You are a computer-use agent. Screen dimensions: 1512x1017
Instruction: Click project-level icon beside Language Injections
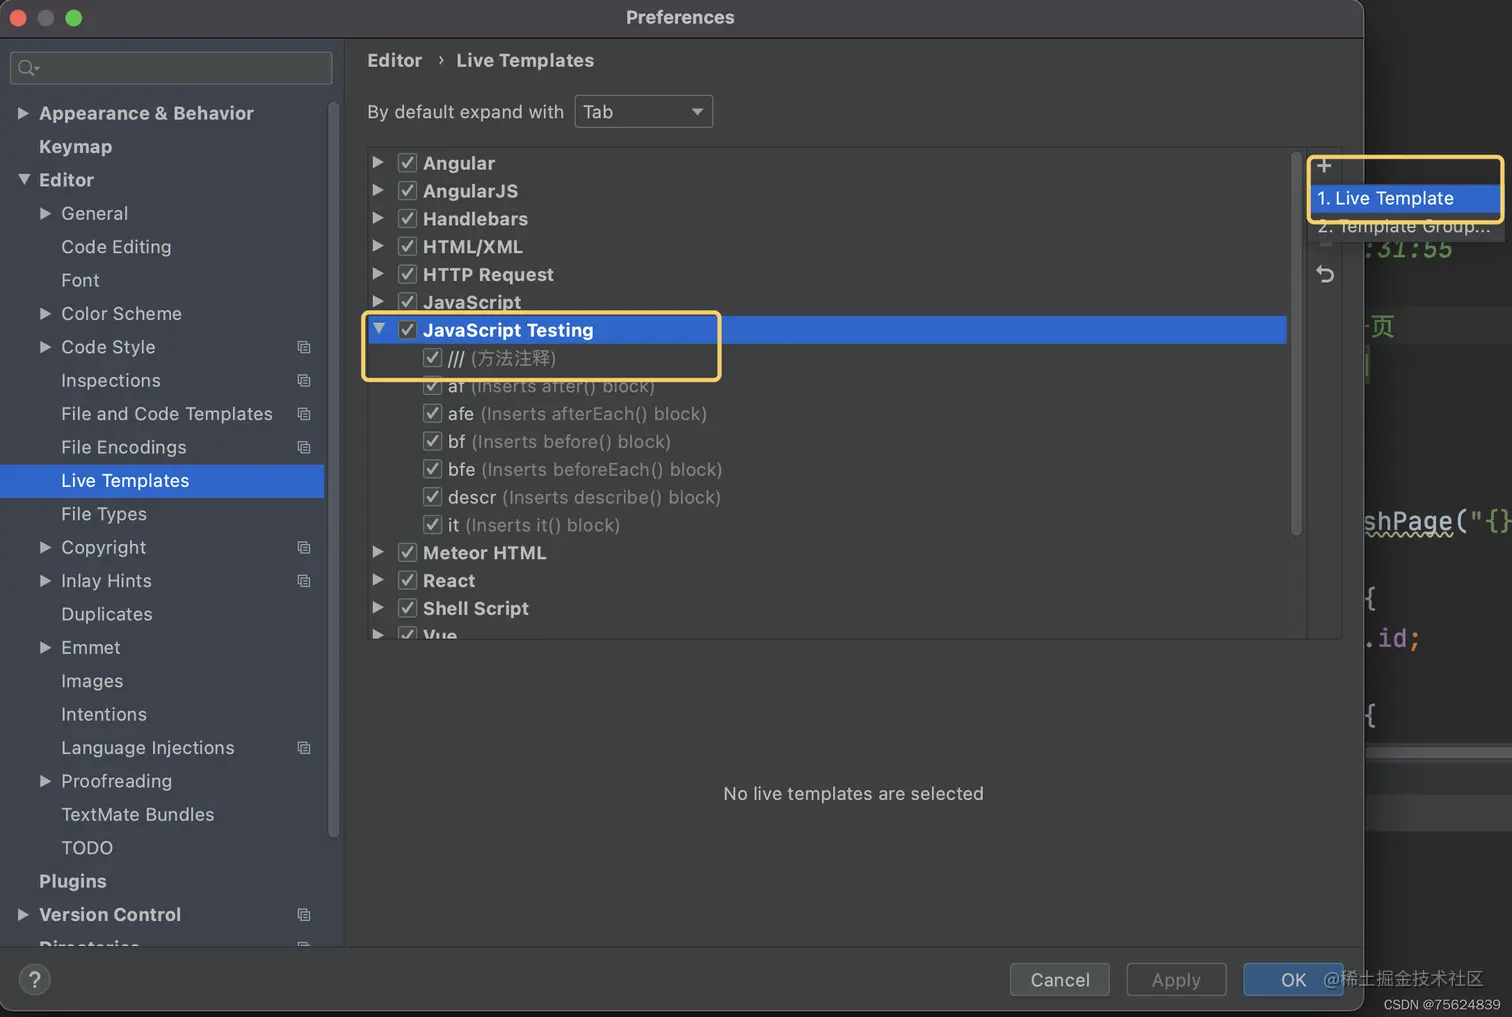304,748
